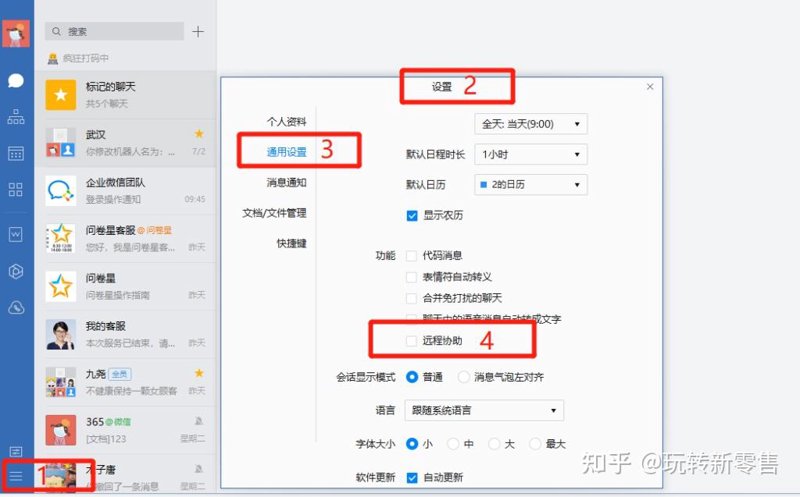Click the 全员 tag on 九尧
The image size is (800, 497).
120,374
